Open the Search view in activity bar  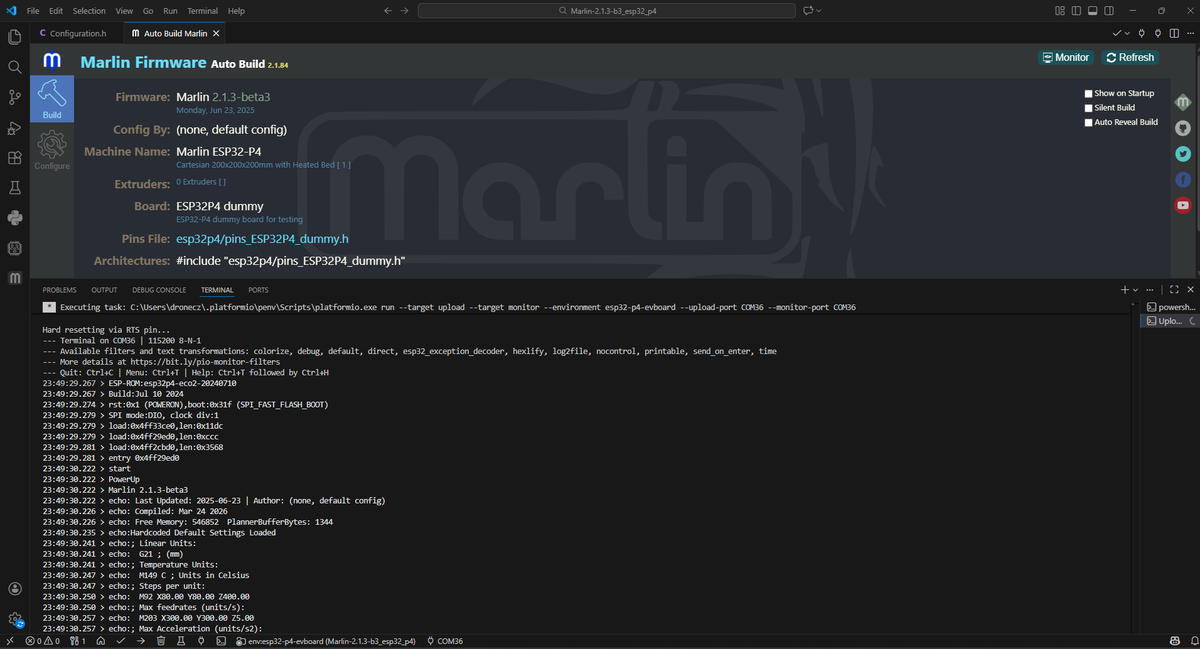[15, 67]
